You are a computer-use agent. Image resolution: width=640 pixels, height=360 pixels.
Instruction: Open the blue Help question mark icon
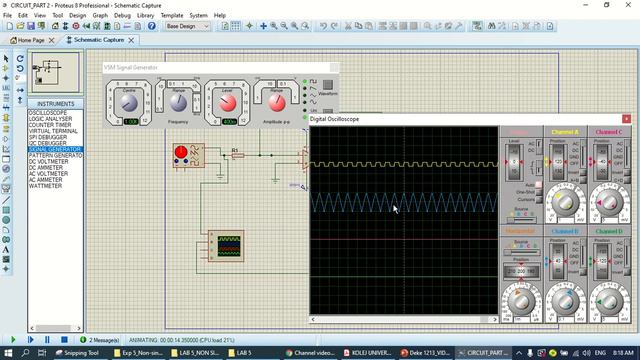[x=151, y=26]
